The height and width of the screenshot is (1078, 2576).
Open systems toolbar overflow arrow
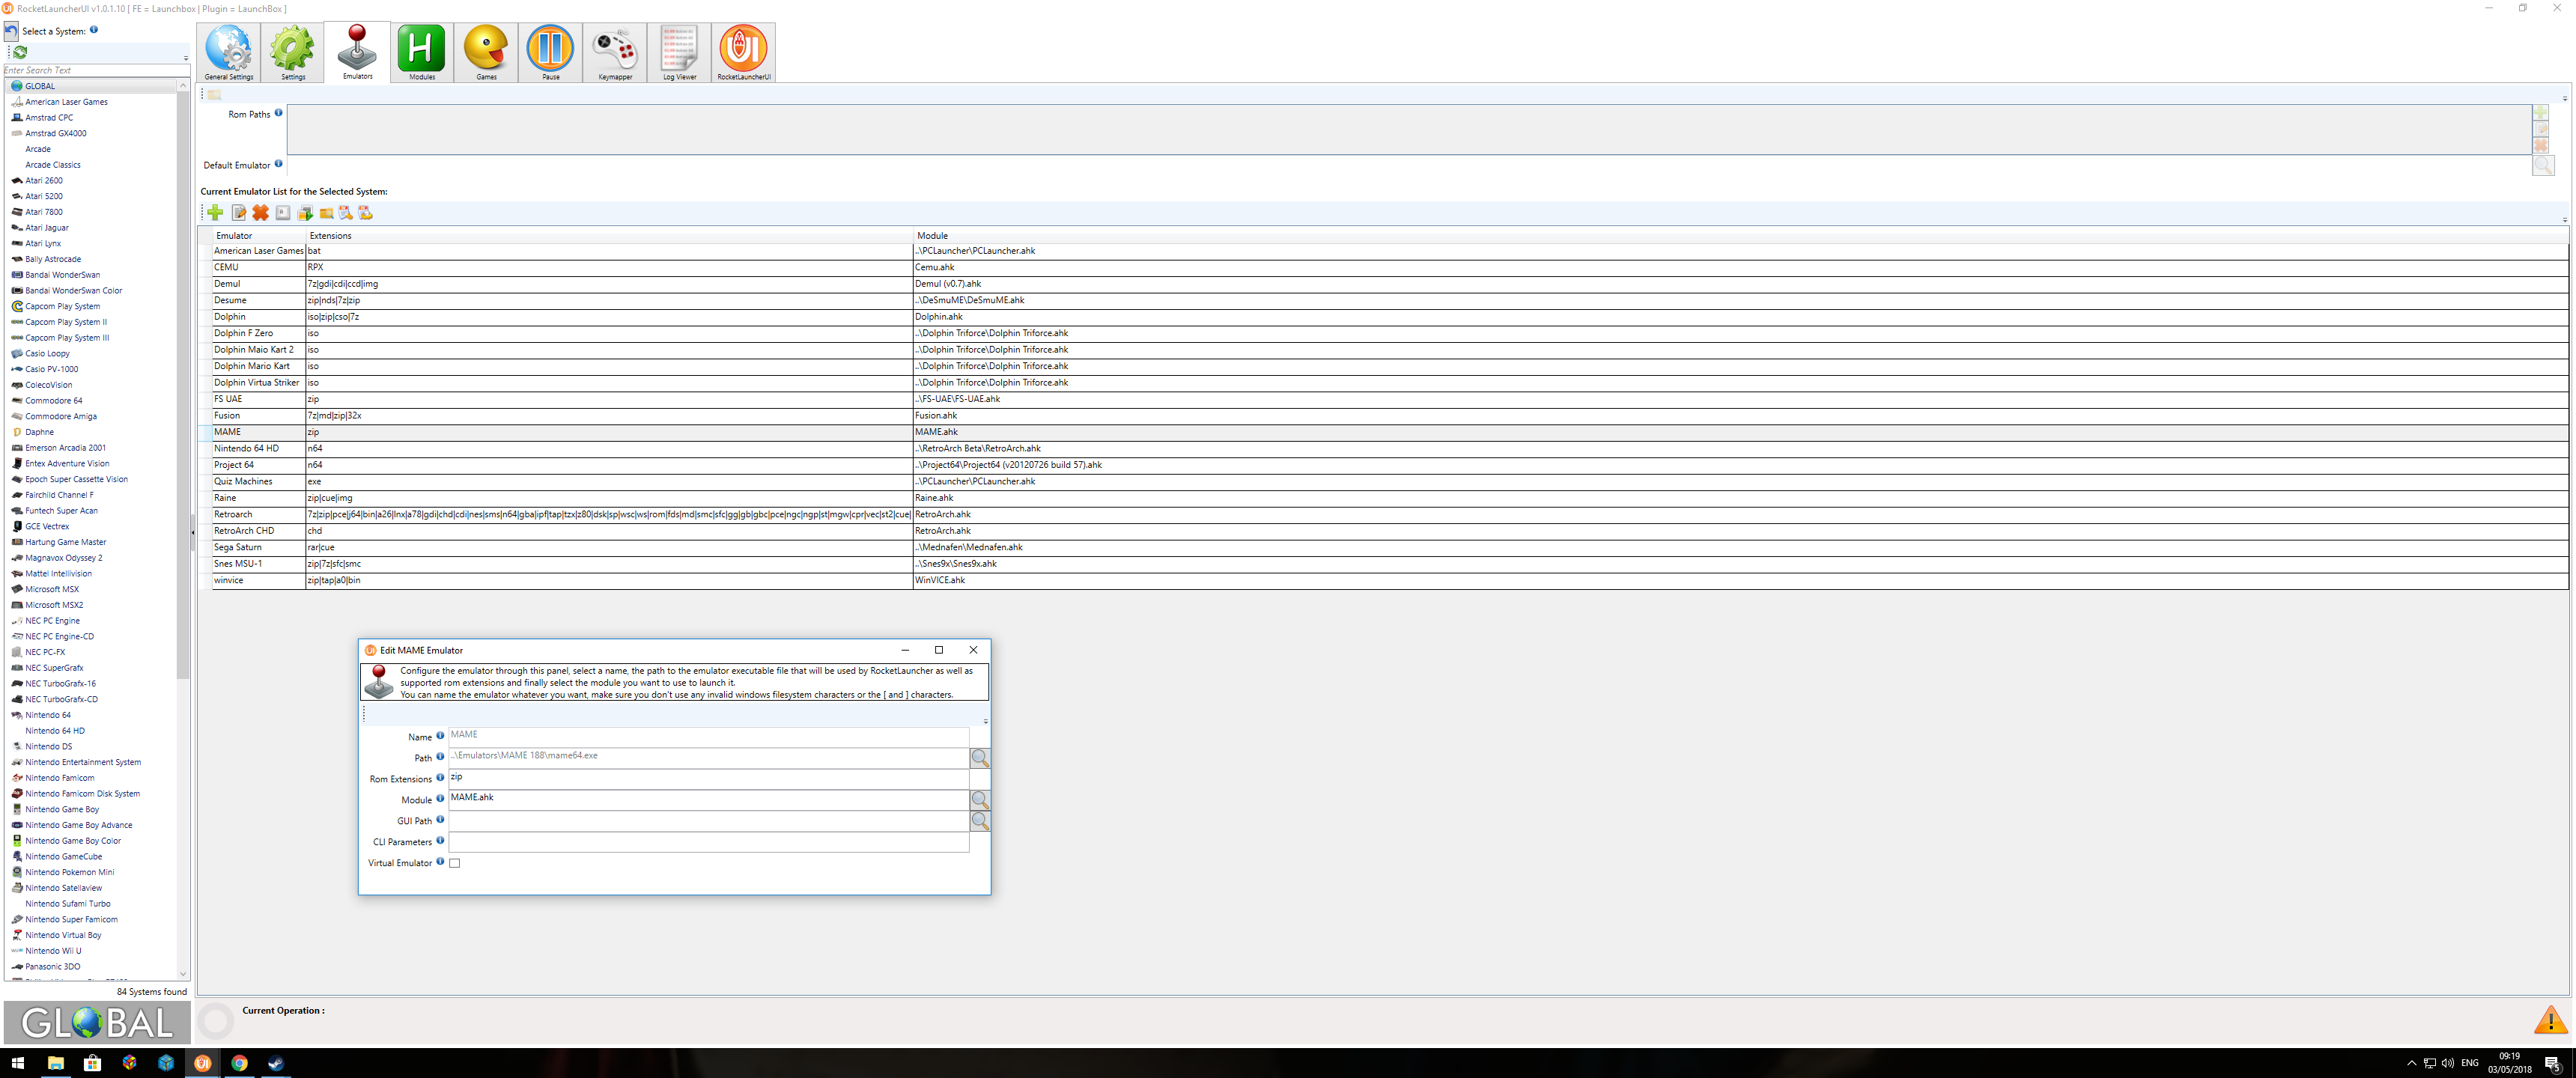tap(186, 58)
